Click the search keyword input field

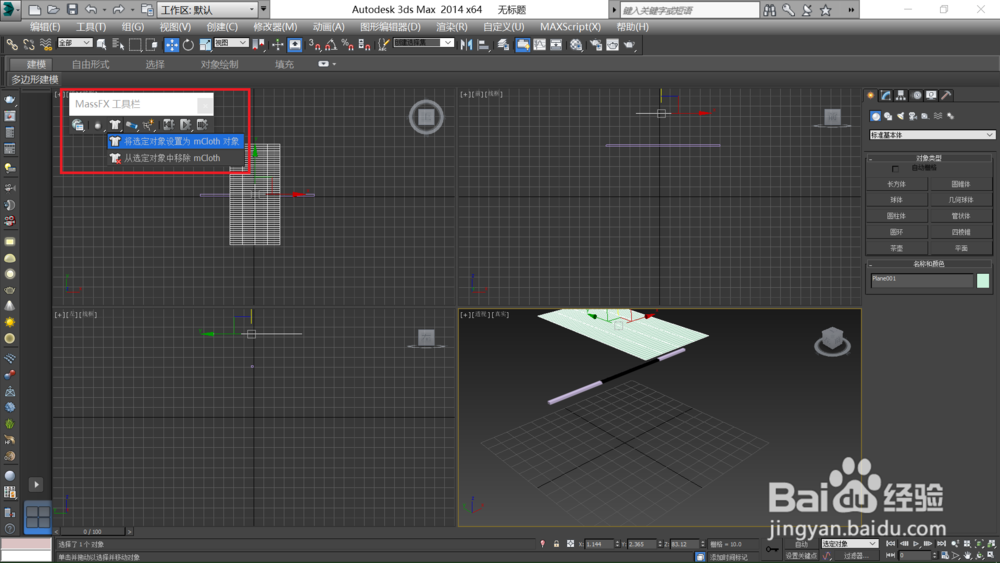coord(690,10)
